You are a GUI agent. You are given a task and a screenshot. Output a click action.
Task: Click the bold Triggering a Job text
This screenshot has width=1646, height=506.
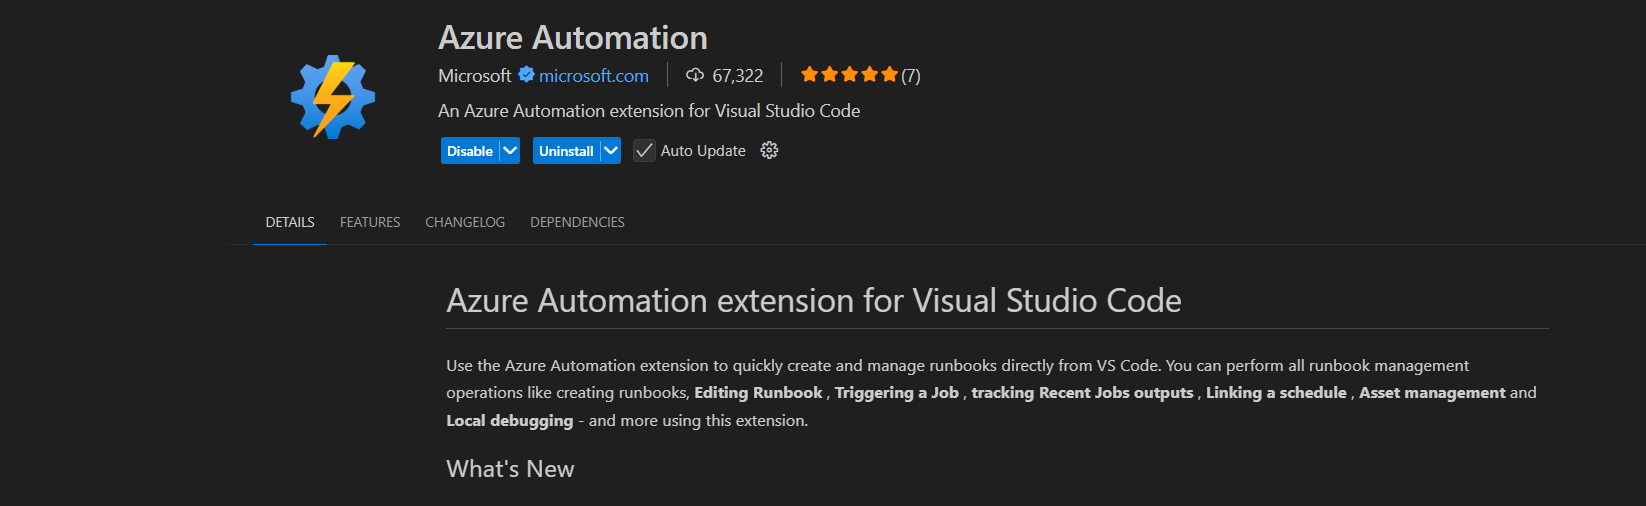[x=897, y=393]
